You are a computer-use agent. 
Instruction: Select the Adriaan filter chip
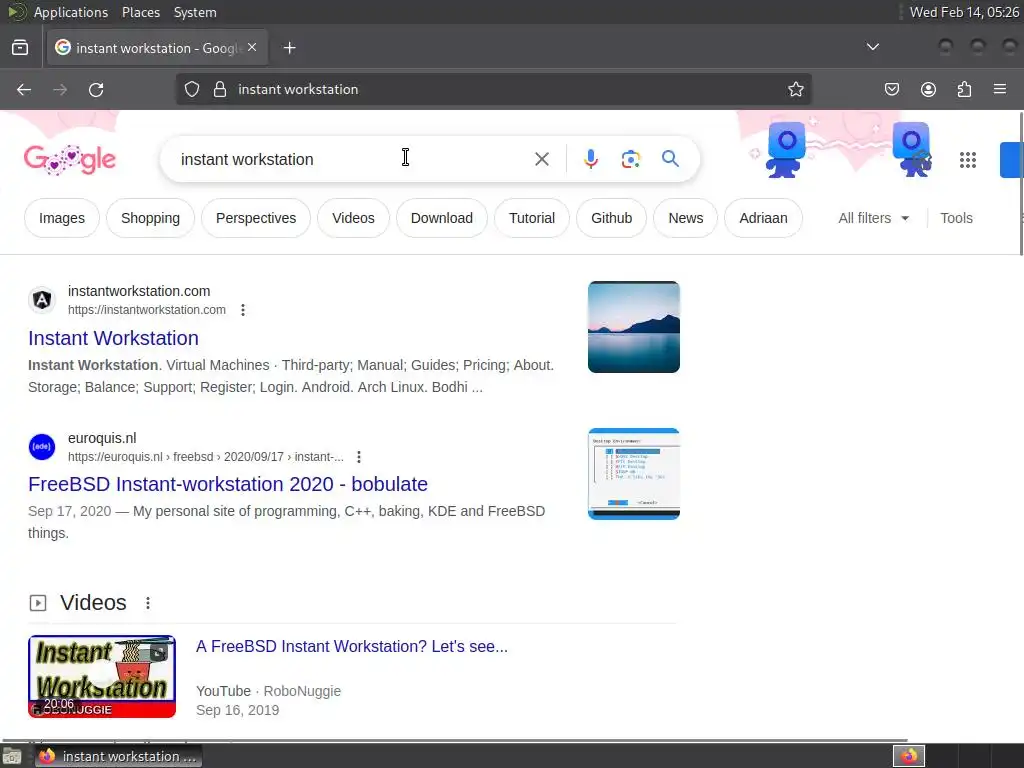763,218
